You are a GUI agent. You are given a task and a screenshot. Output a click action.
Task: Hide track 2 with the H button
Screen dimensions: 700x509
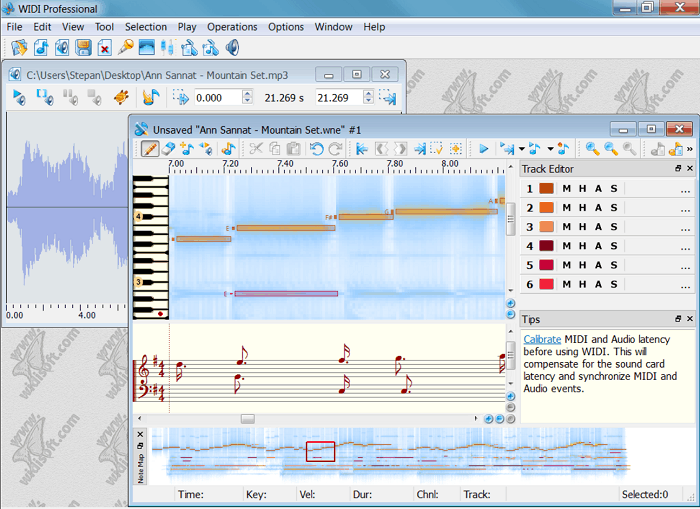[x=583, y=208]
